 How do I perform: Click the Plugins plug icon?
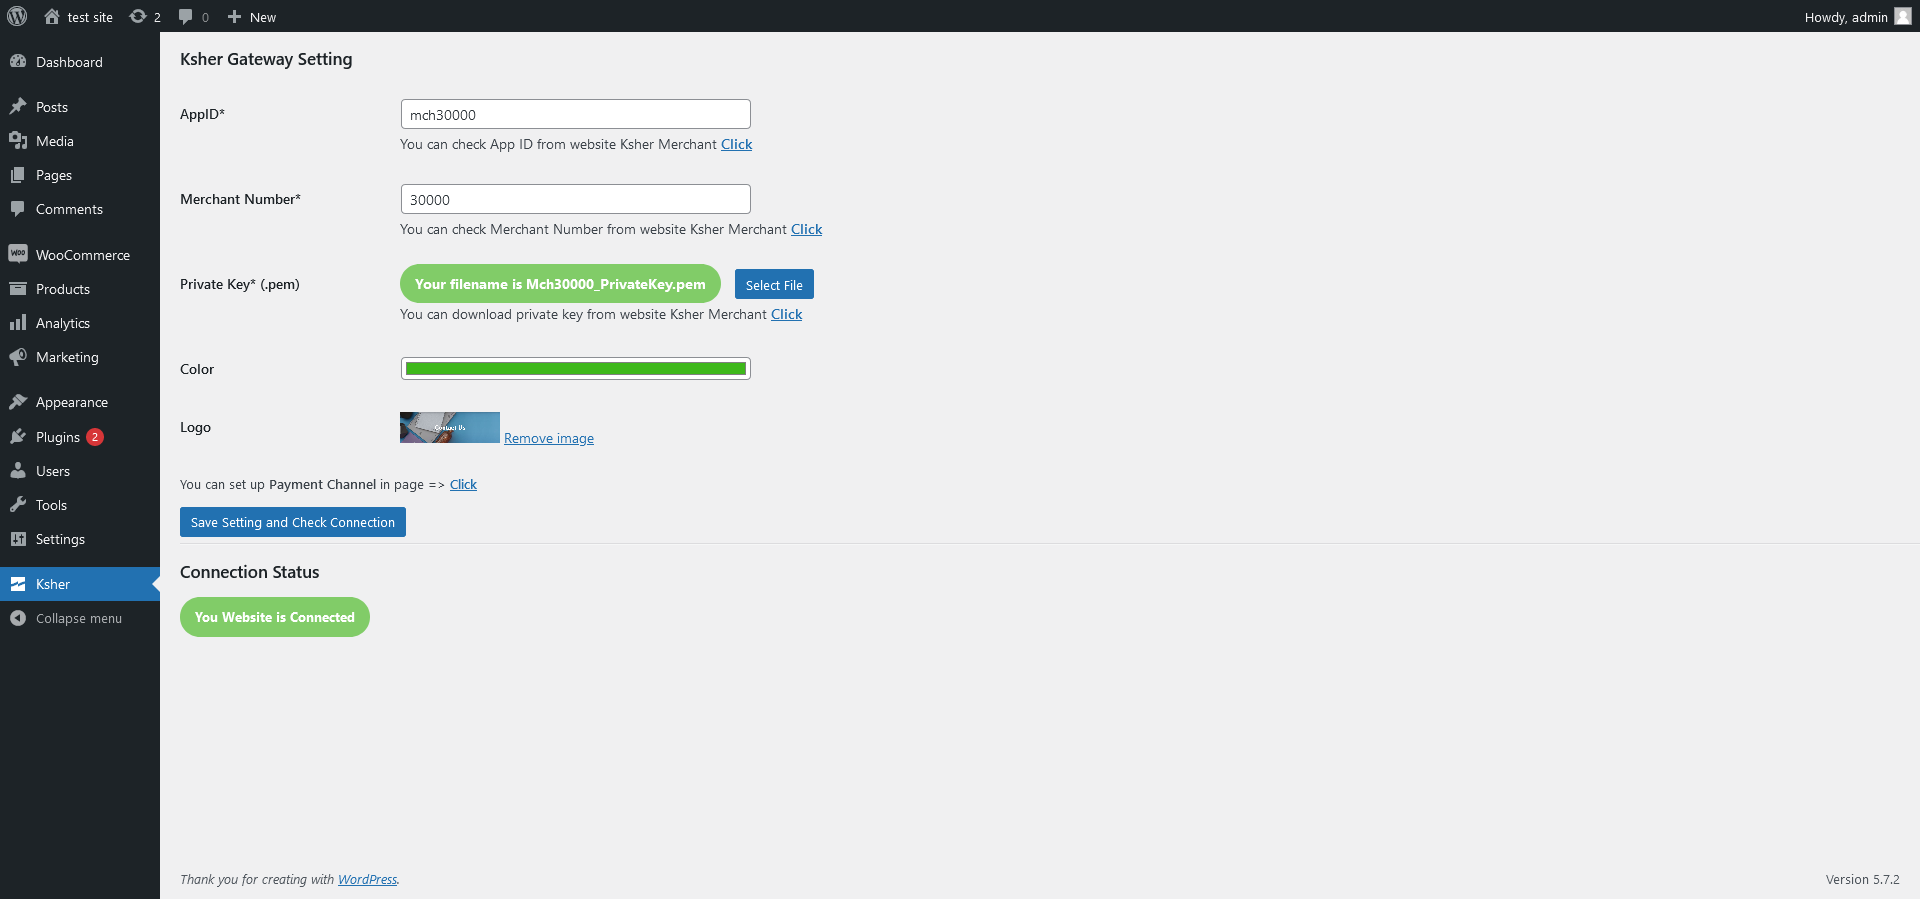[18, 436]
